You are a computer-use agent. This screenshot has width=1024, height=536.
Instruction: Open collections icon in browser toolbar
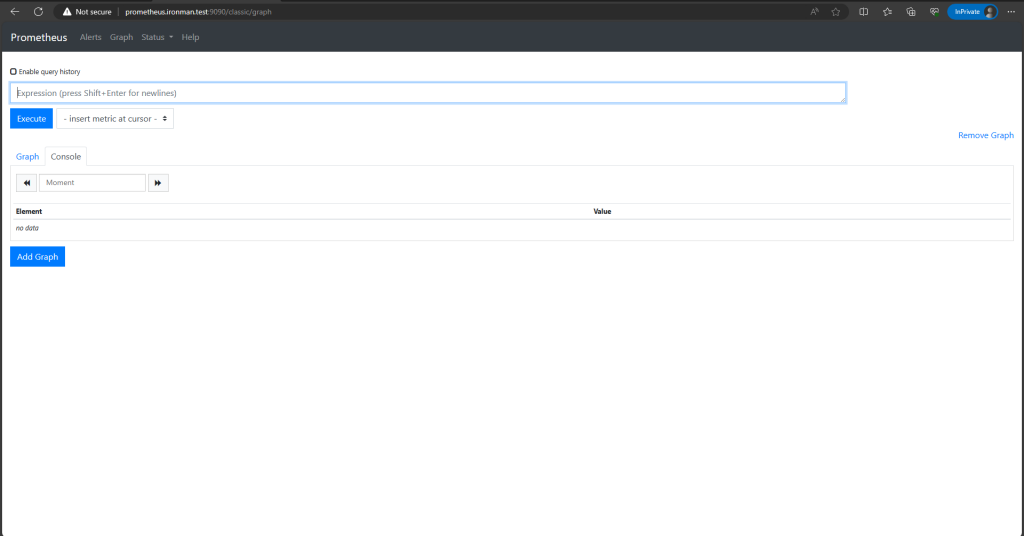[911, 12]
